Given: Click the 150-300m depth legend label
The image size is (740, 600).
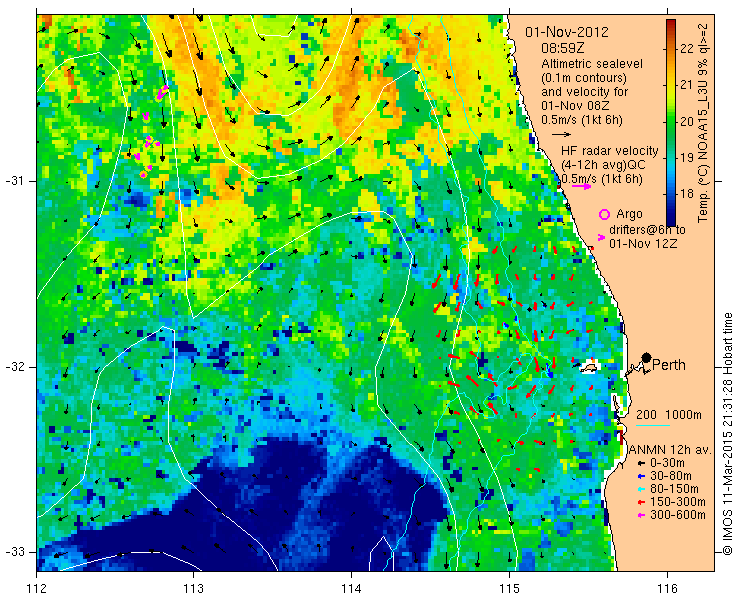Looking at the screenshot, I should pyautogui.click(x=678, y=502).
